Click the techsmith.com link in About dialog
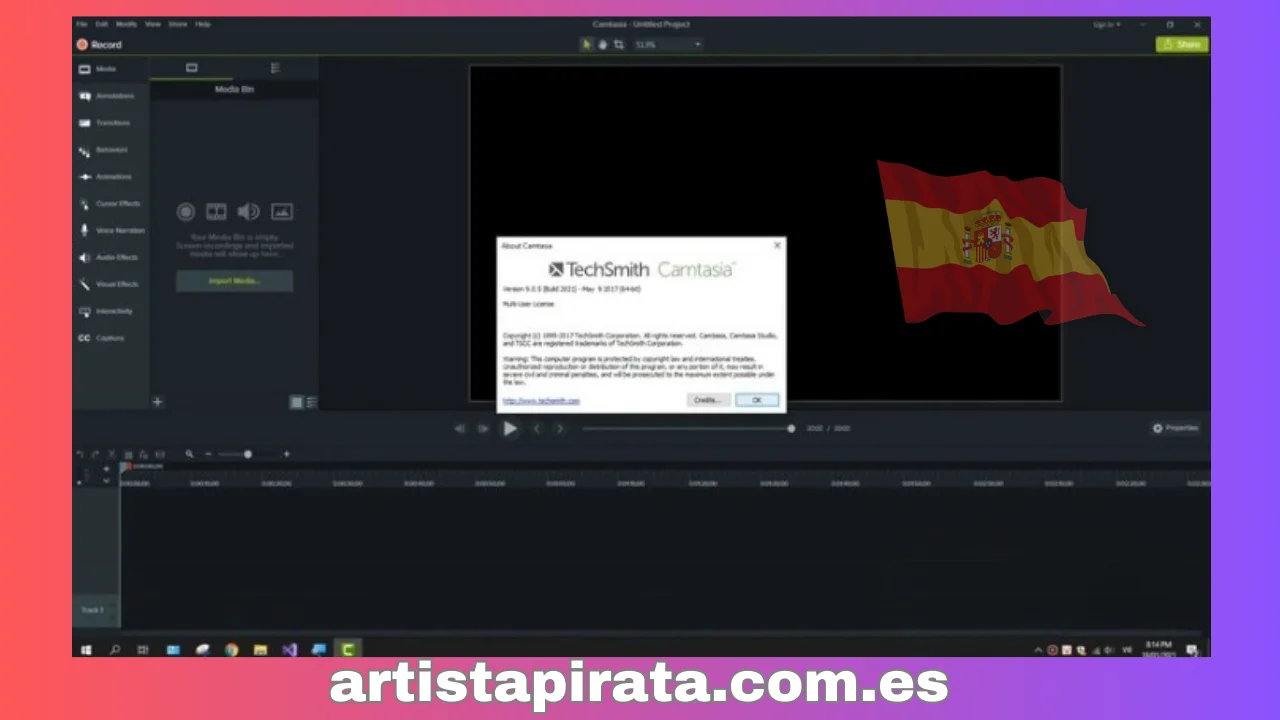Screen dimensions: 1280x720 pos(541,400)
